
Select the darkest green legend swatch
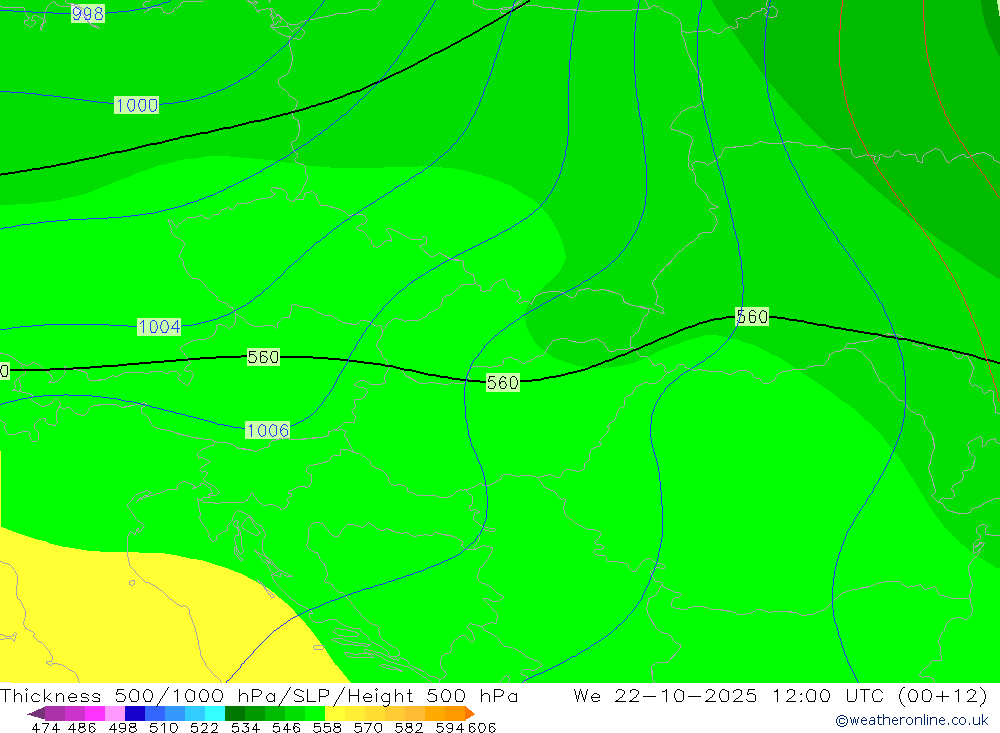click(235, 713)
